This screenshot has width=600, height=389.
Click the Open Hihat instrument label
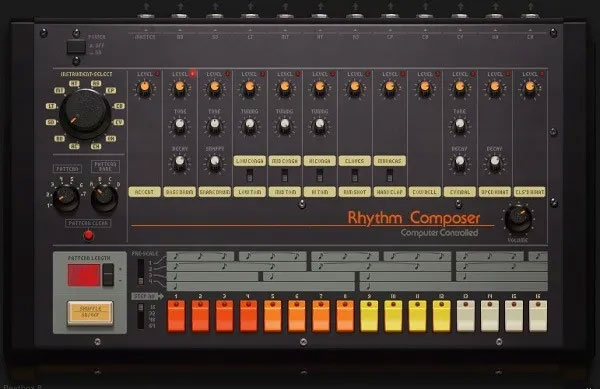point(495,192)
